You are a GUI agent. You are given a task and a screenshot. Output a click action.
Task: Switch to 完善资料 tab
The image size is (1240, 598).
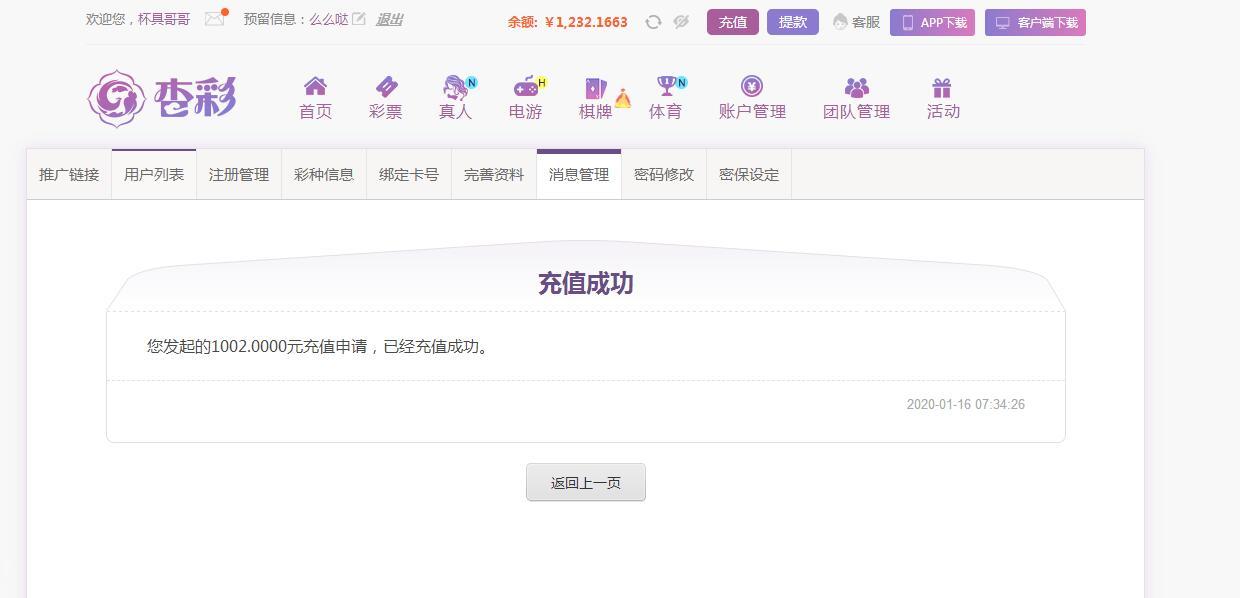(x=494, y=174)
